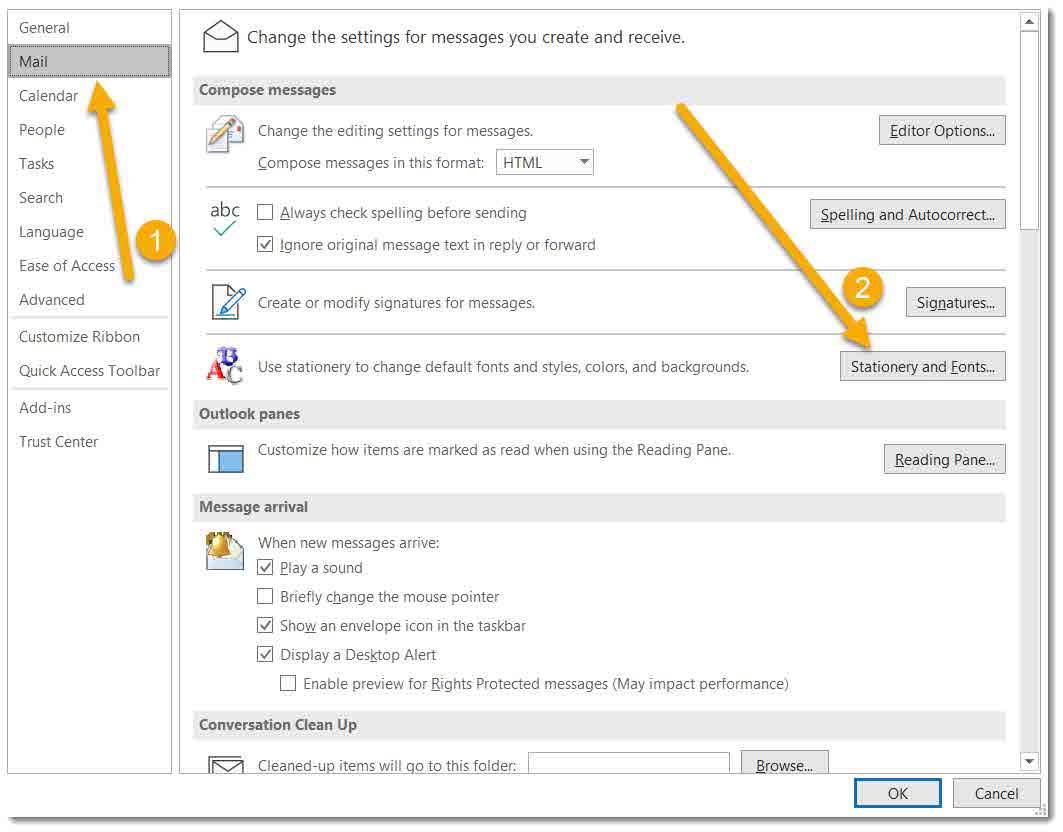Switch to the Calendar settings section
The image size is (1063, 832).
(48, 95)
